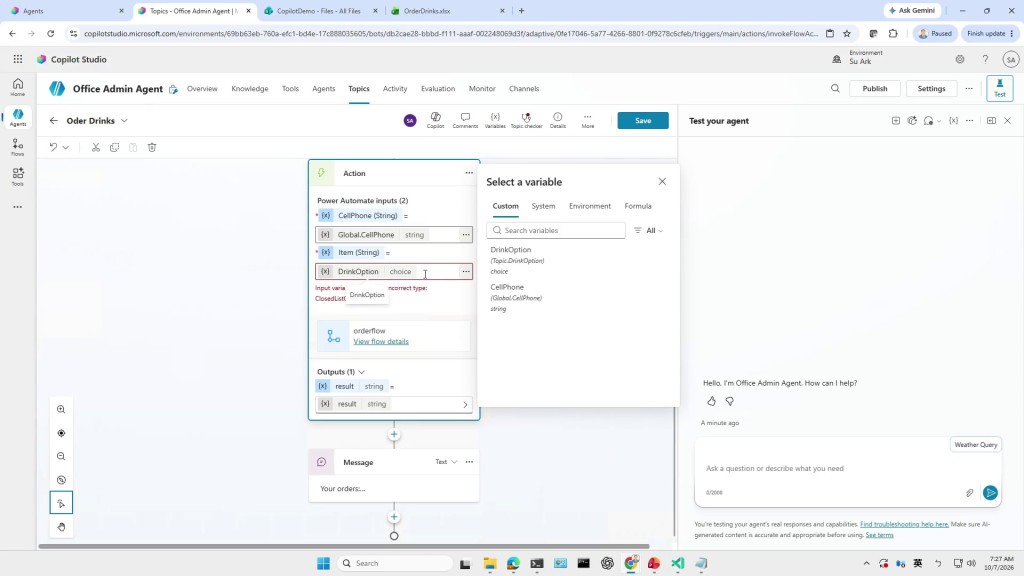Zoom in on the canvas
The height and width of the screenshot is (576, 1024).
click(61, 409)
